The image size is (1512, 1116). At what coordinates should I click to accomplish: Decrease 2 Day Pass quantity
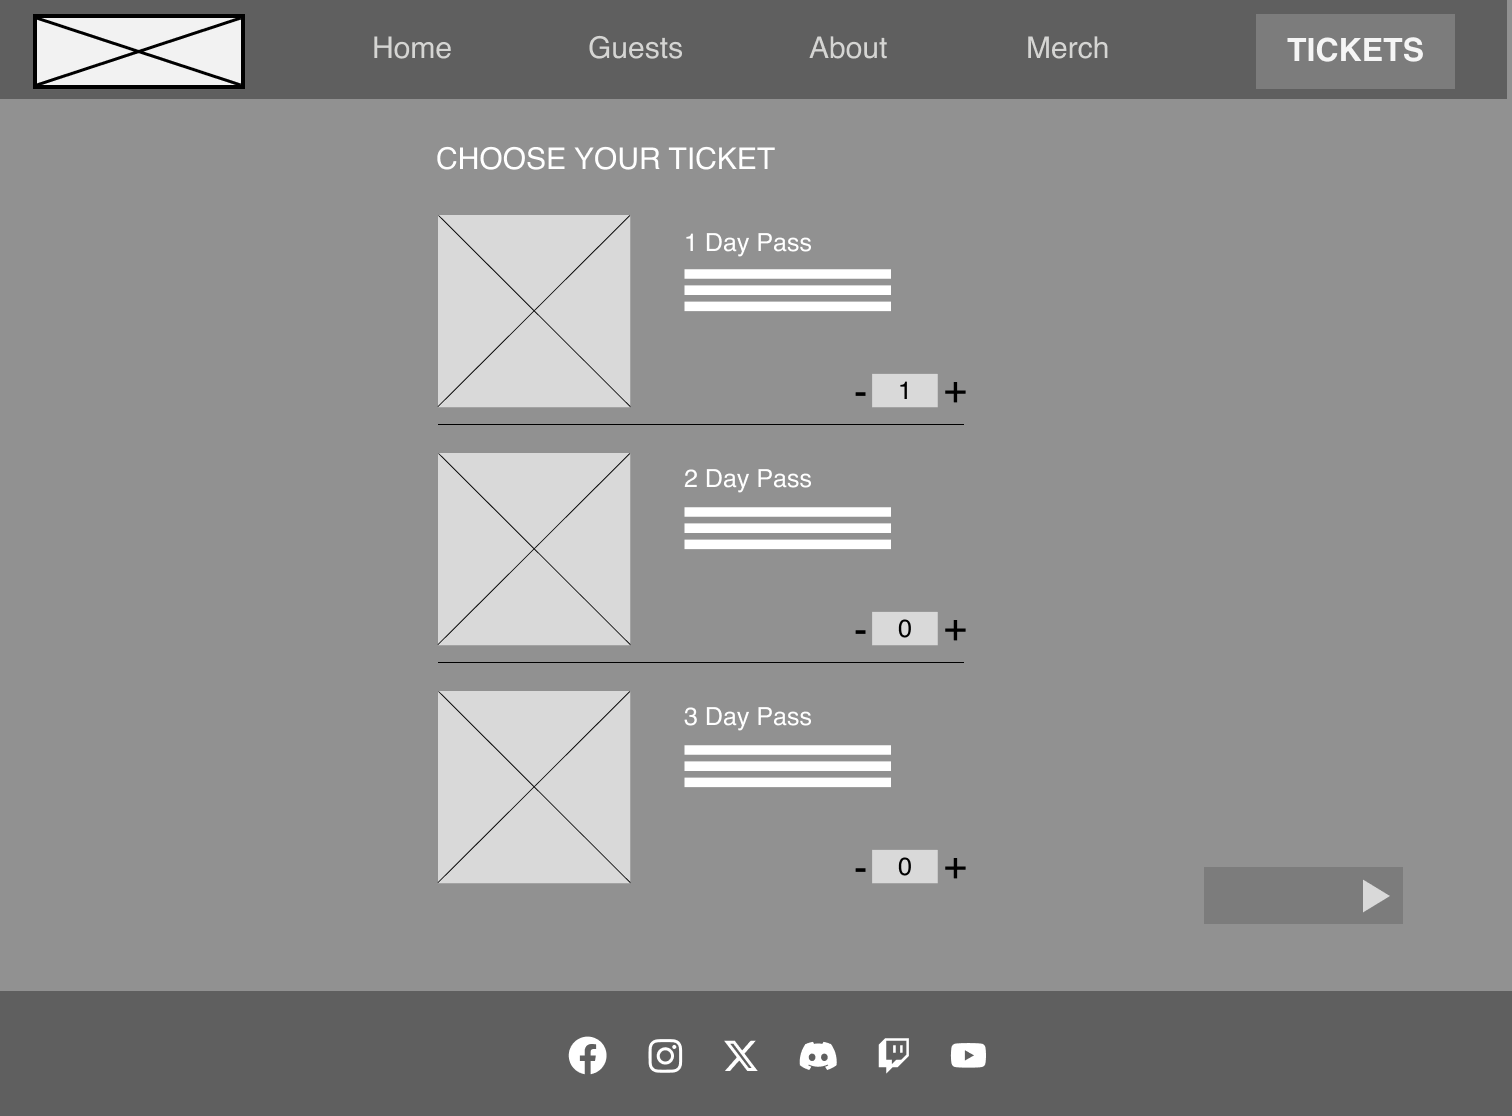pyautogui.click(x=860, y=632)
